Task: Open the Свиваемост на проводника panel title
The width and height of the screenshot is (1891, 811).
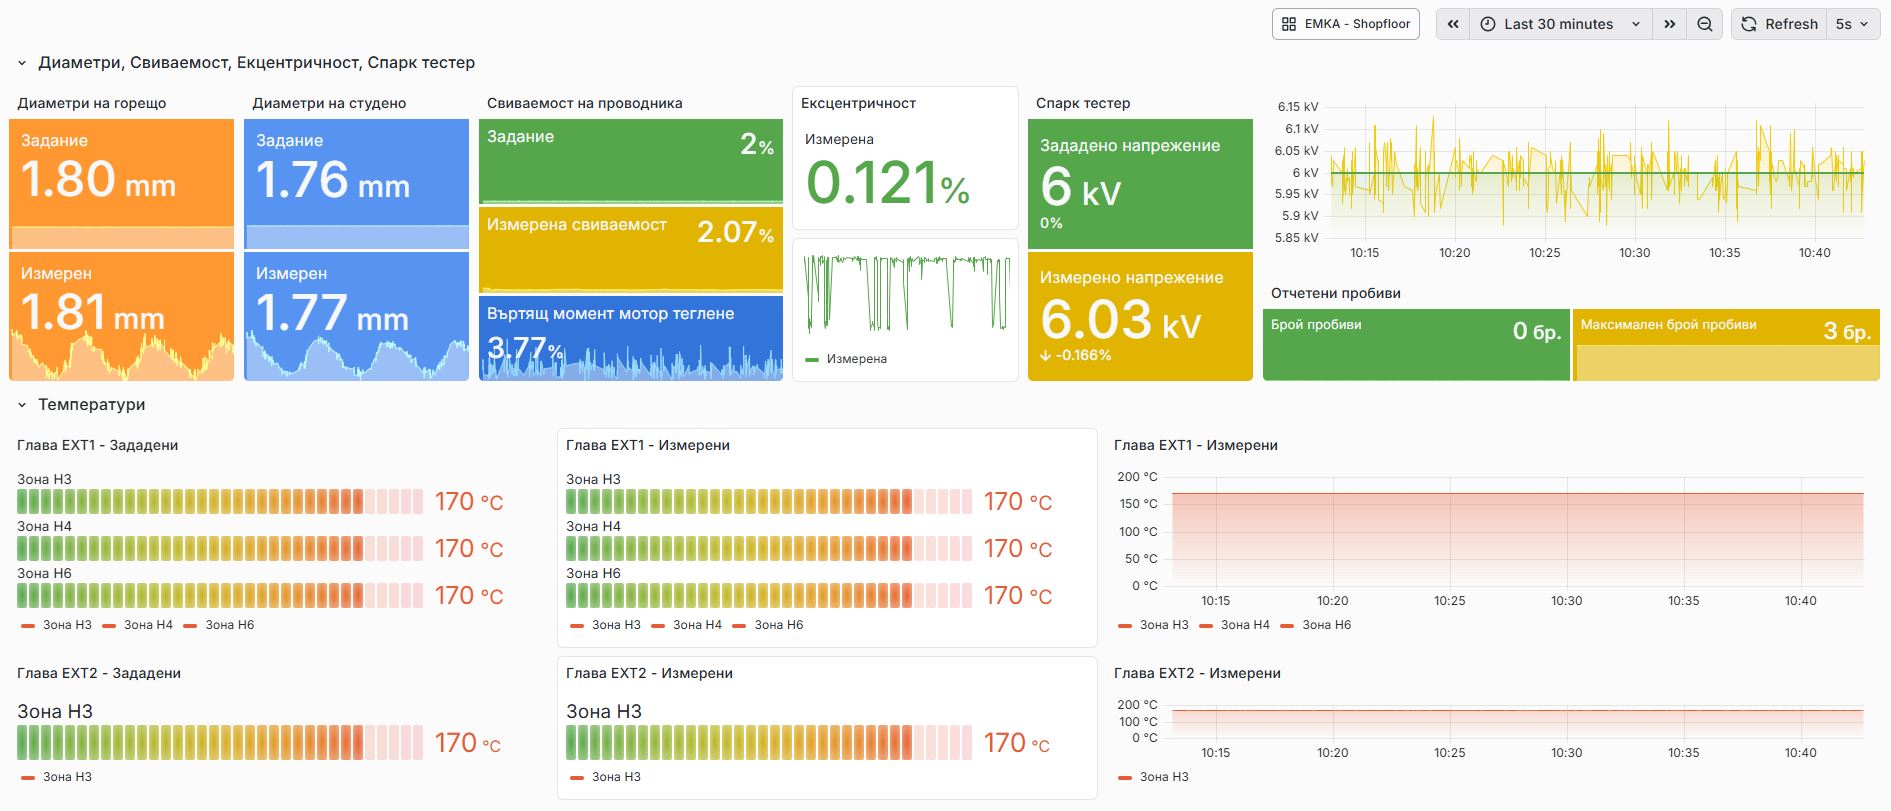Action: point(585,103)
